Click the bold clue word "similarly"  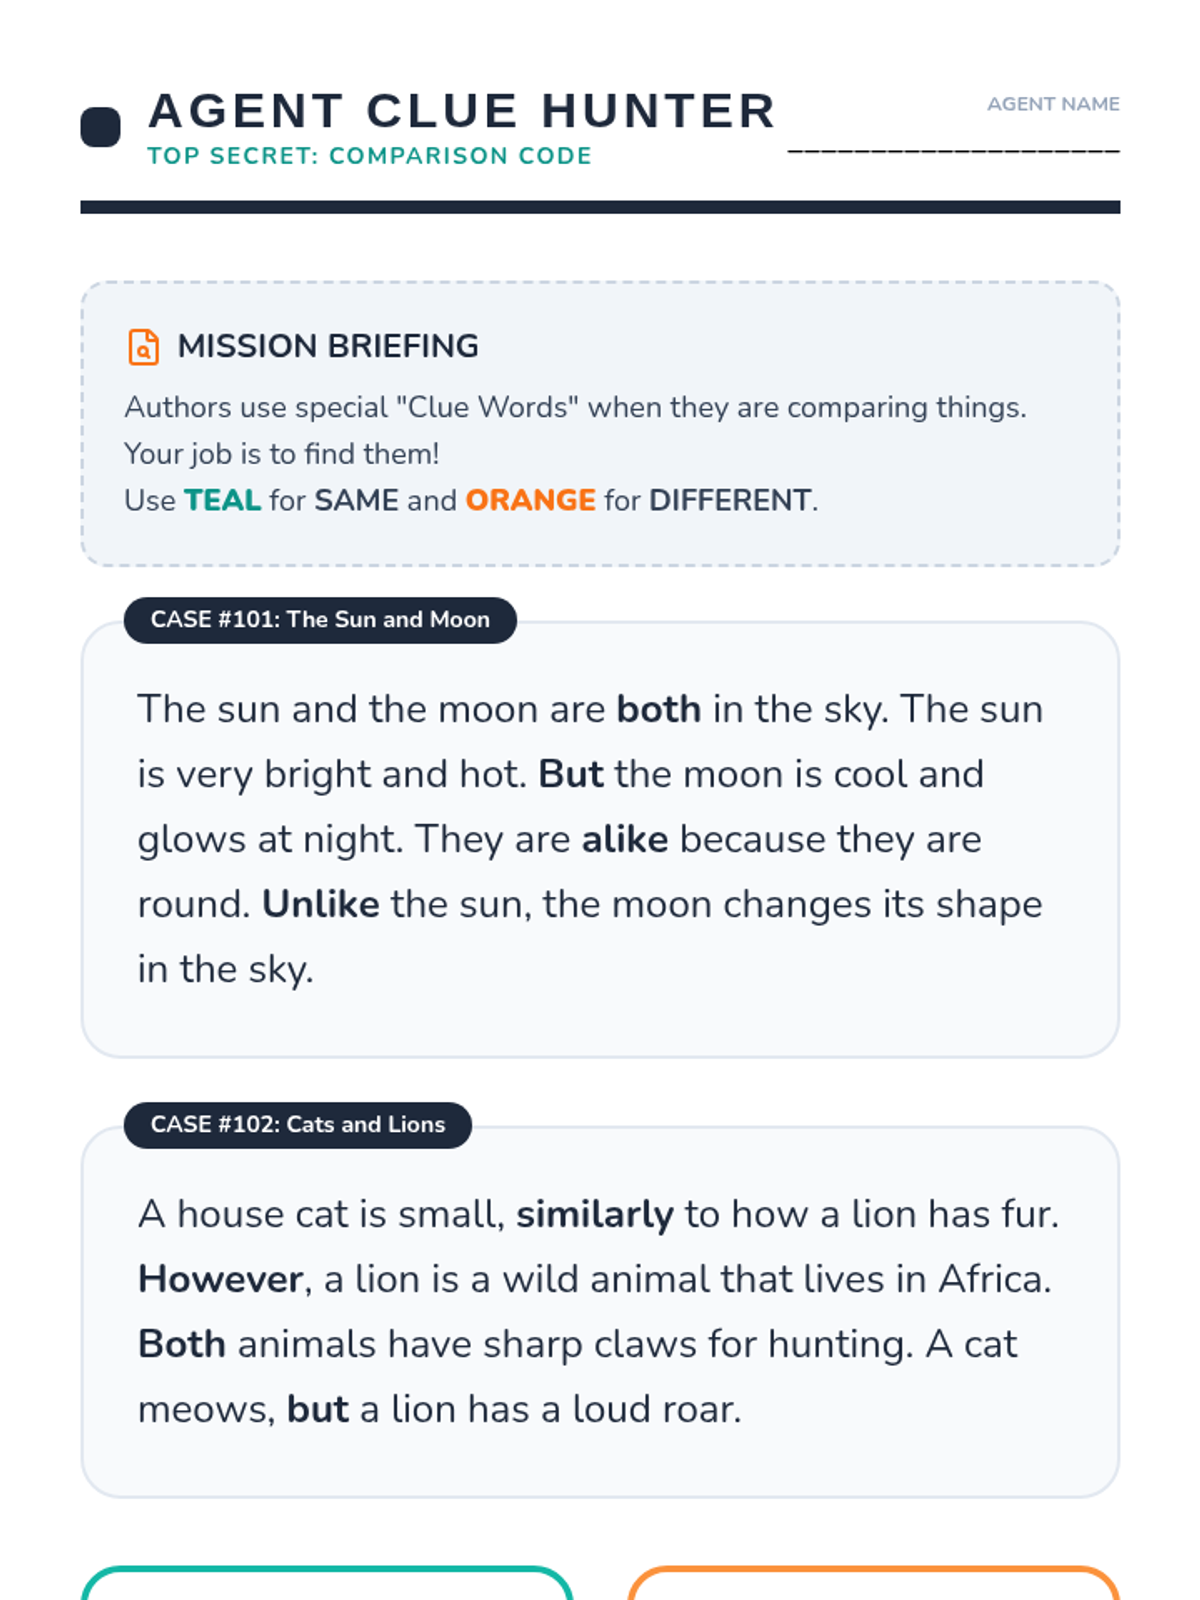595,1214
